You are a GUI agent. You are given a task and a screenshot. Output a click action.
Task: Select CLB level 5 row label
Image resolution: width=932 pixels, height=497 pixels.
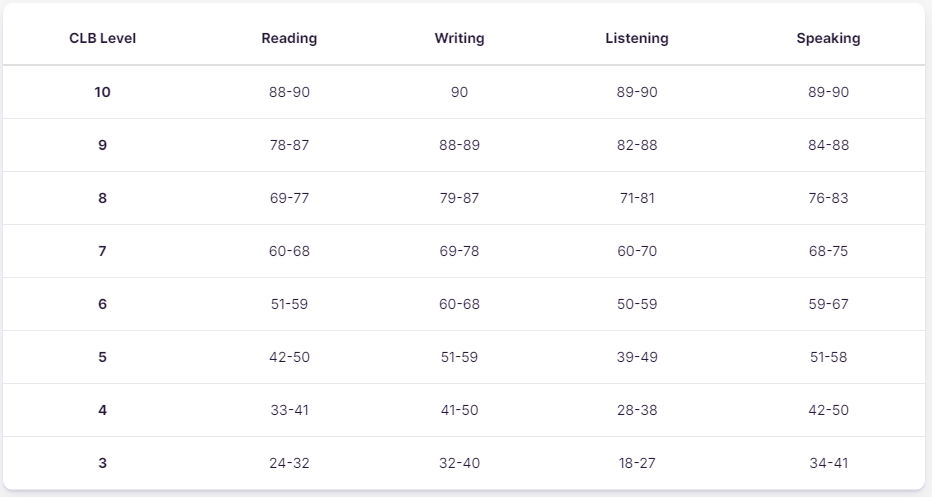pos(102,357)
